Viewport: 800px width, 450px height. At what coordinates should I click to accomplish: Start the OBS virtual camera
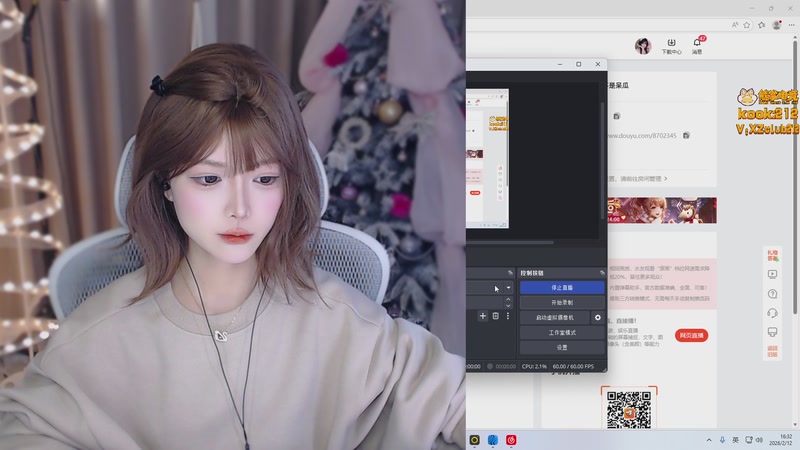pyautogui.click(x=555, y=317)
